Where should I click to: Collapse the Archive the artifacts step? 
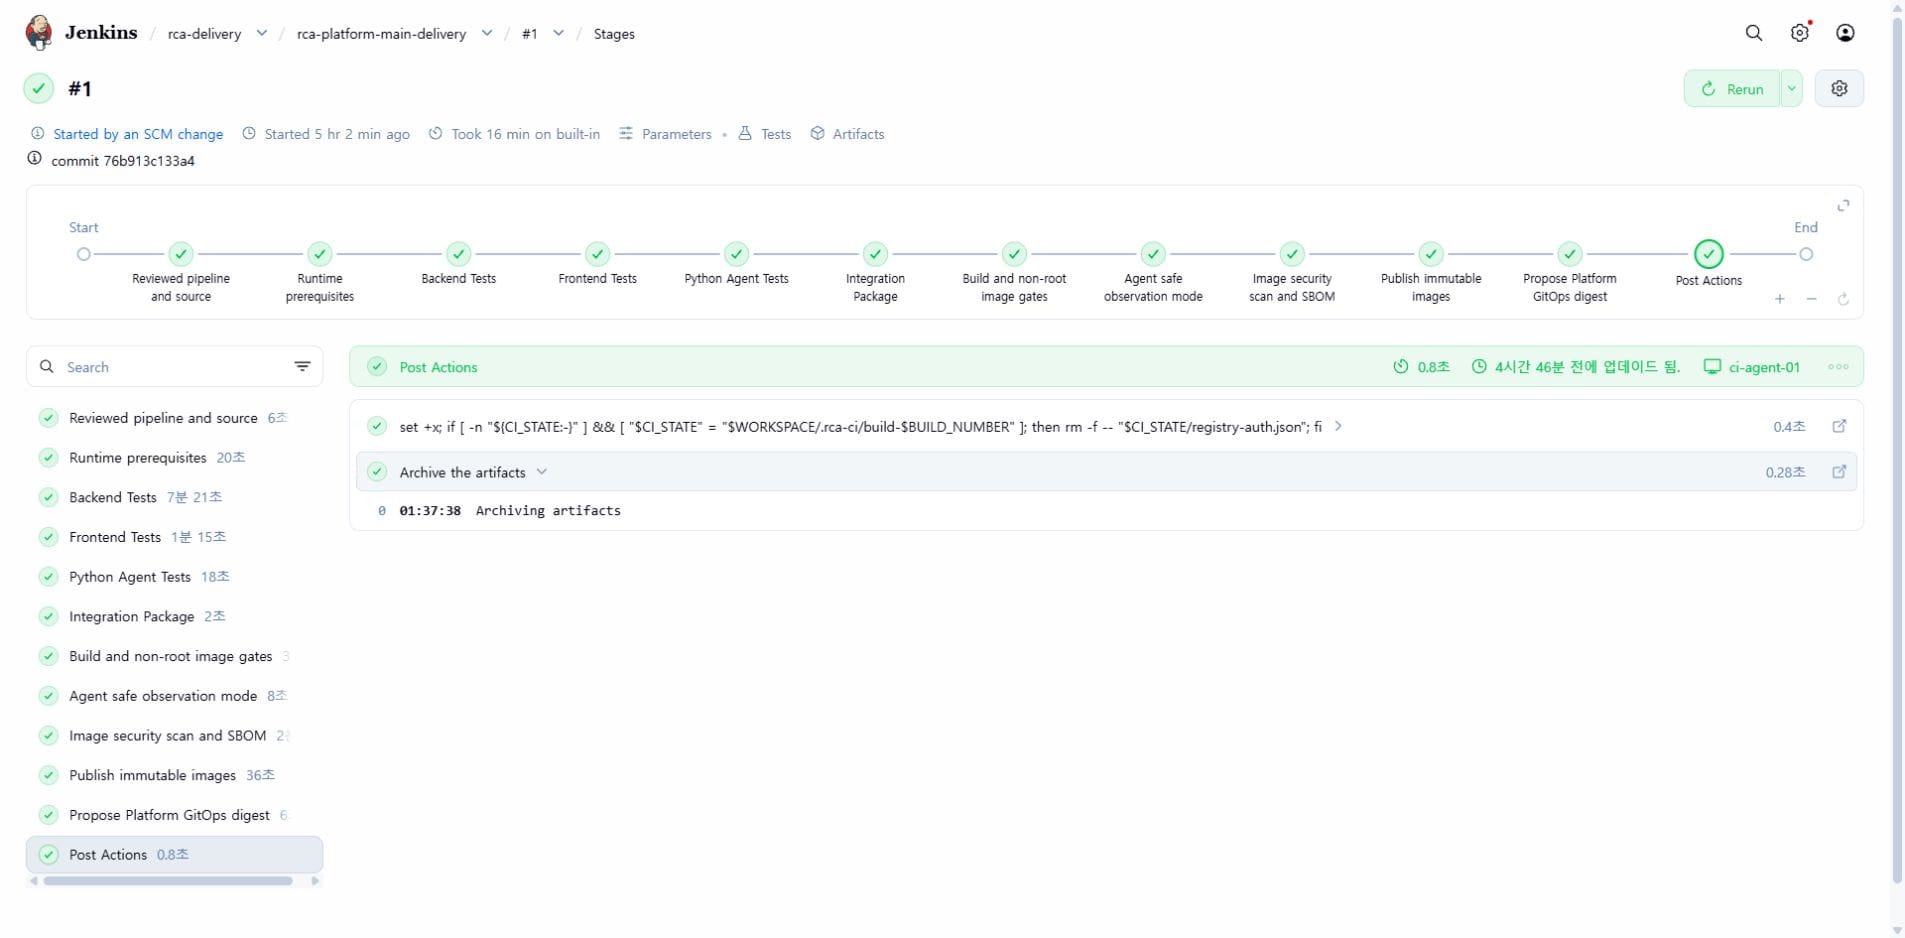542,472
